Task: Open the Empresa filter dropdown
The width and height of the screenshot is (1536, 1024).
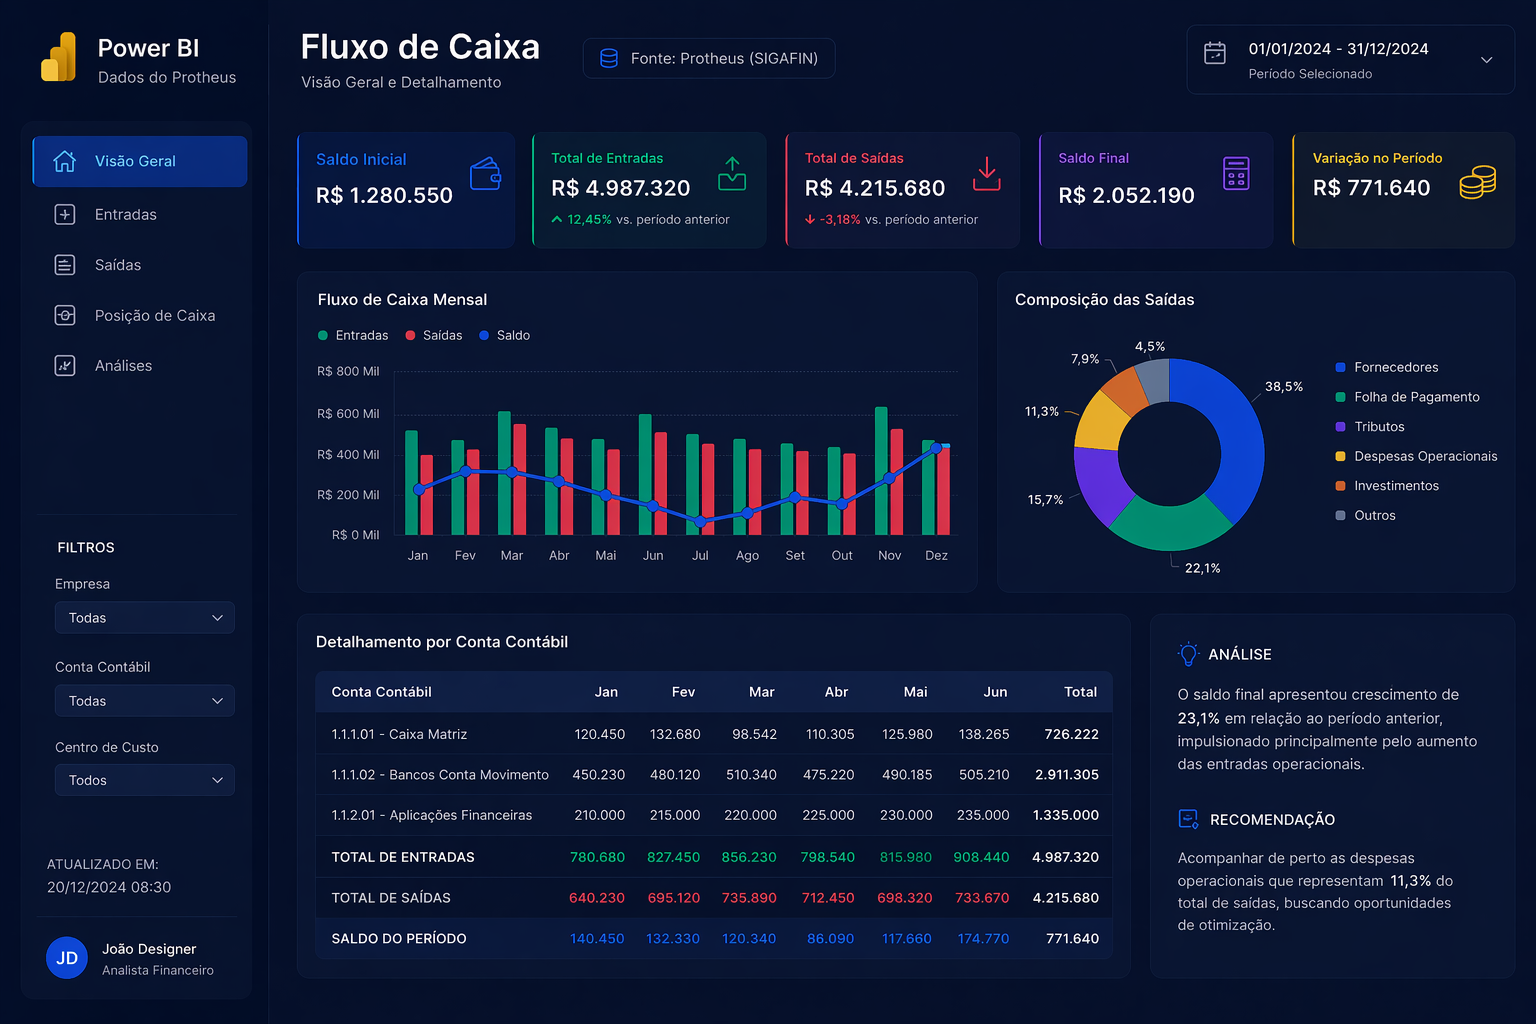Action: tap(145, 618)
